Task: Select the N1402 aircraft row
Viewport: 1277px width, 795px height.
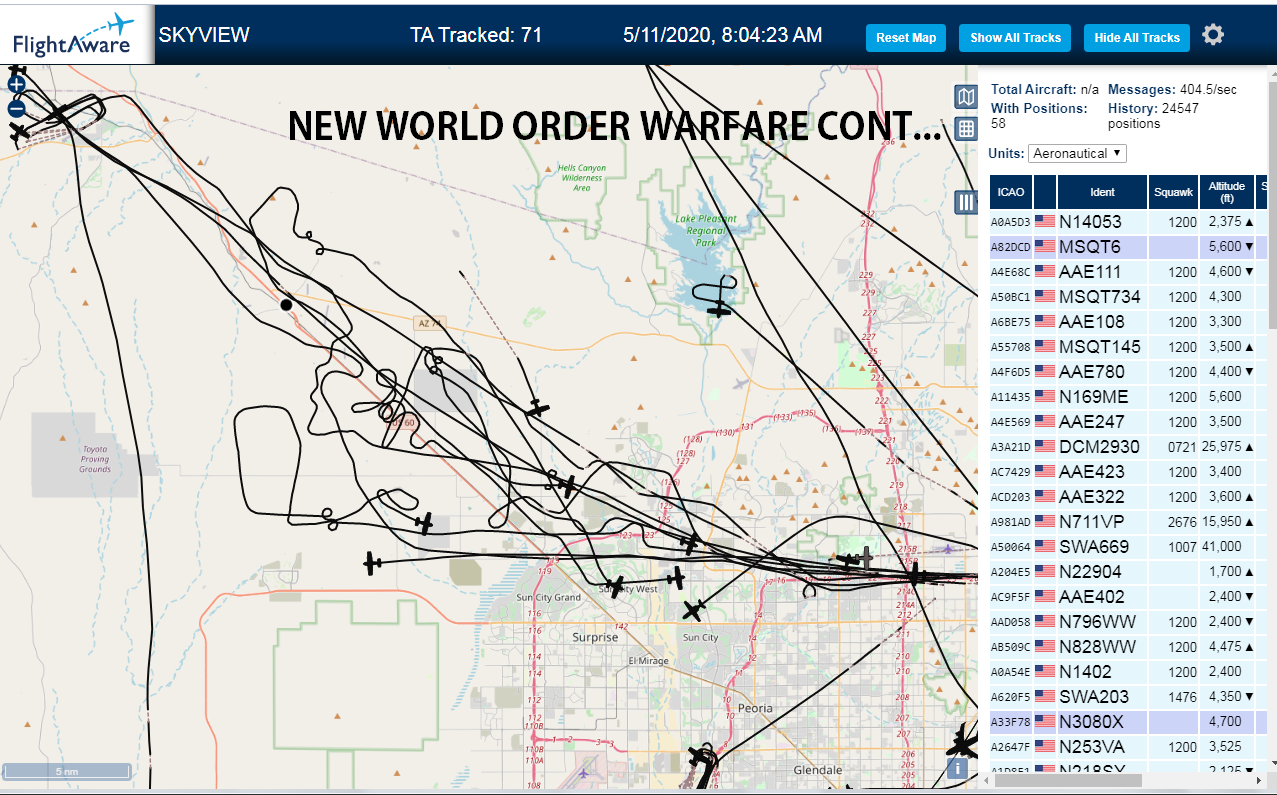Action: click(x=1128, y=672)
